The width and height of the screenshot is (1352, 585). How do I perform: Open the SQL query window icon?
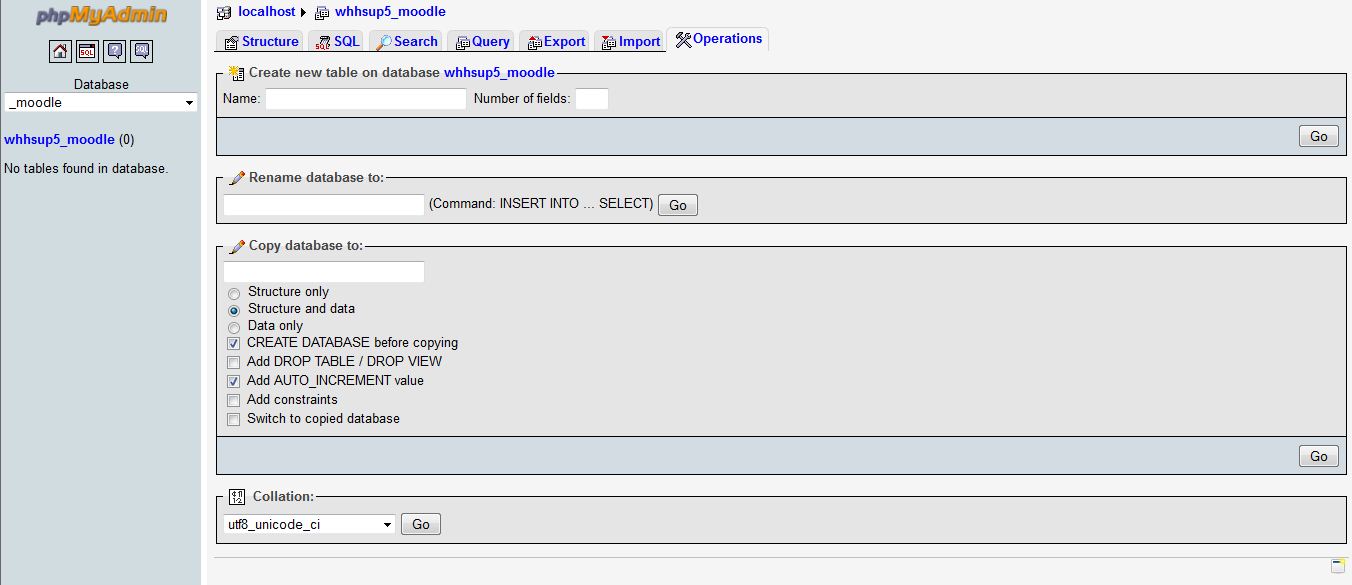(87, 51)
